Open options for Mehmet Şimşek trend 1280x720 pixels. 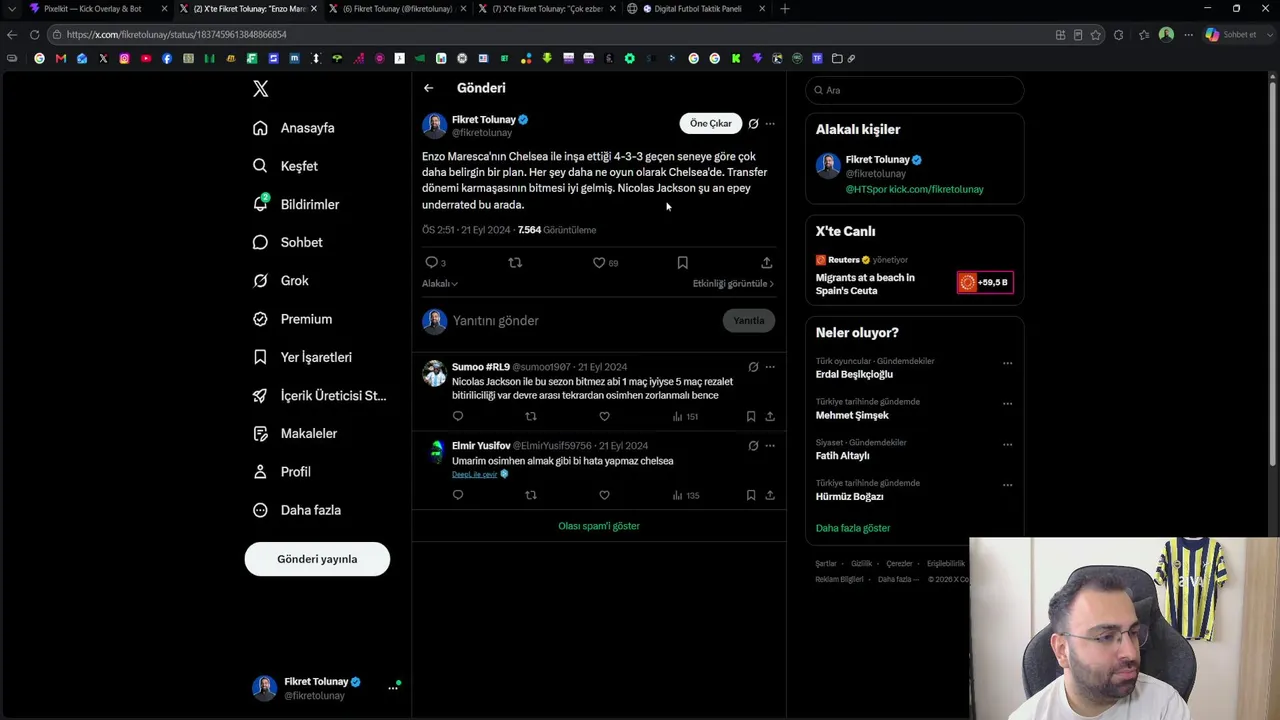(x=1007, y=404)
